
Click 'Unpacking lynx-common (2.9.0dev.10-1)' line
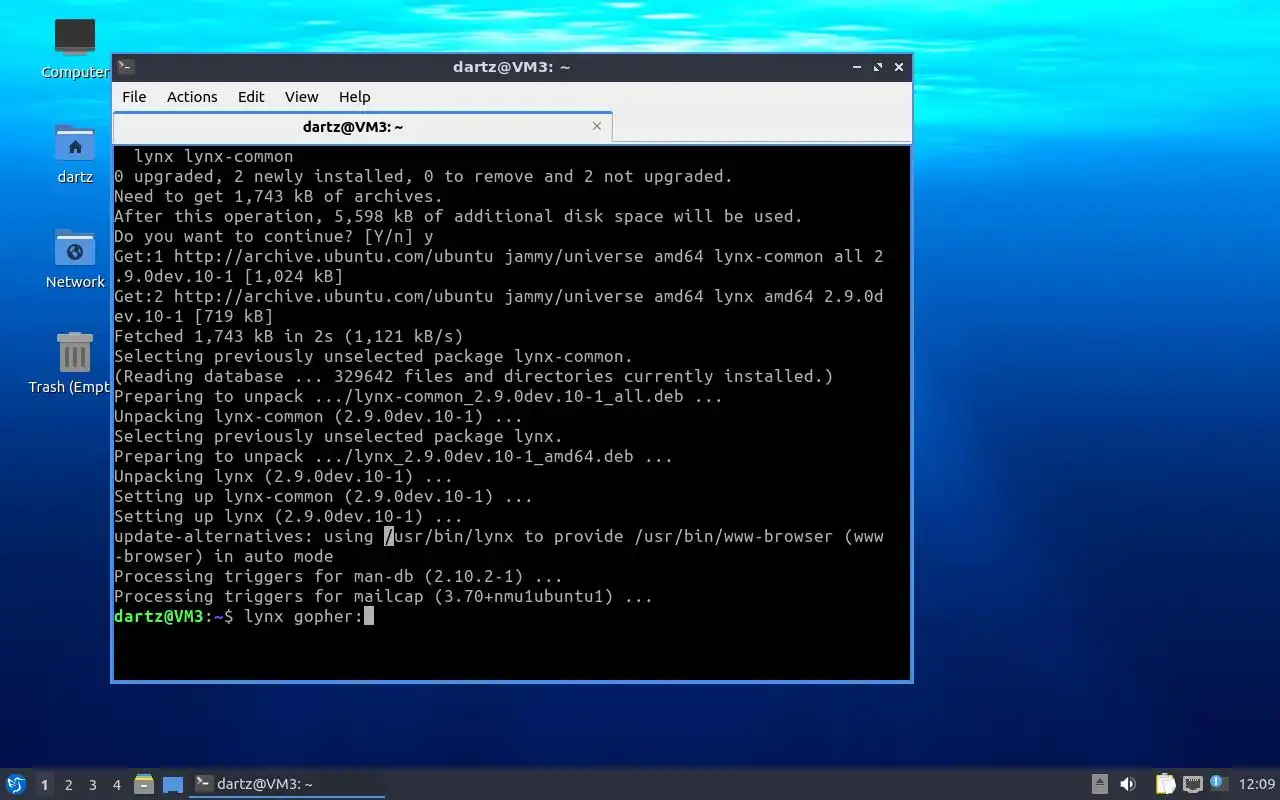318,416
